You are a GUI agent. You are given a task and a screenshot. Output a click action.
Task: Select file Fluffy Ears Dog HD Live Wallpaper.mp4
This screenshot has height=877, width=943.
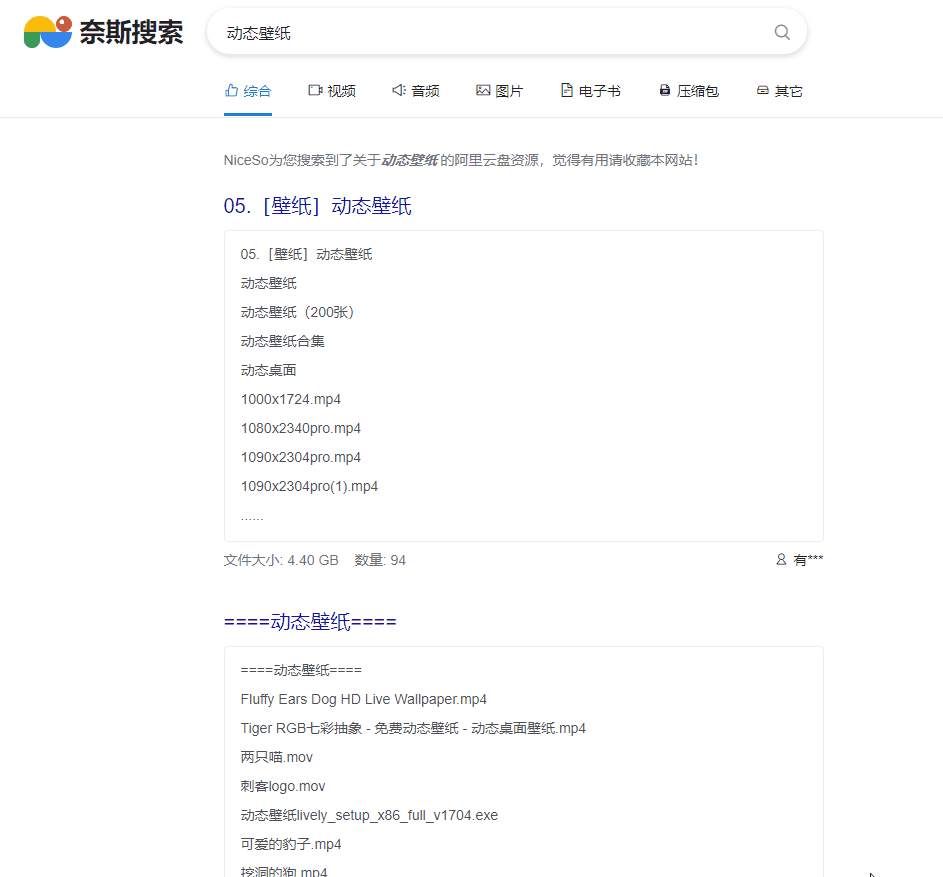(364, 699)
